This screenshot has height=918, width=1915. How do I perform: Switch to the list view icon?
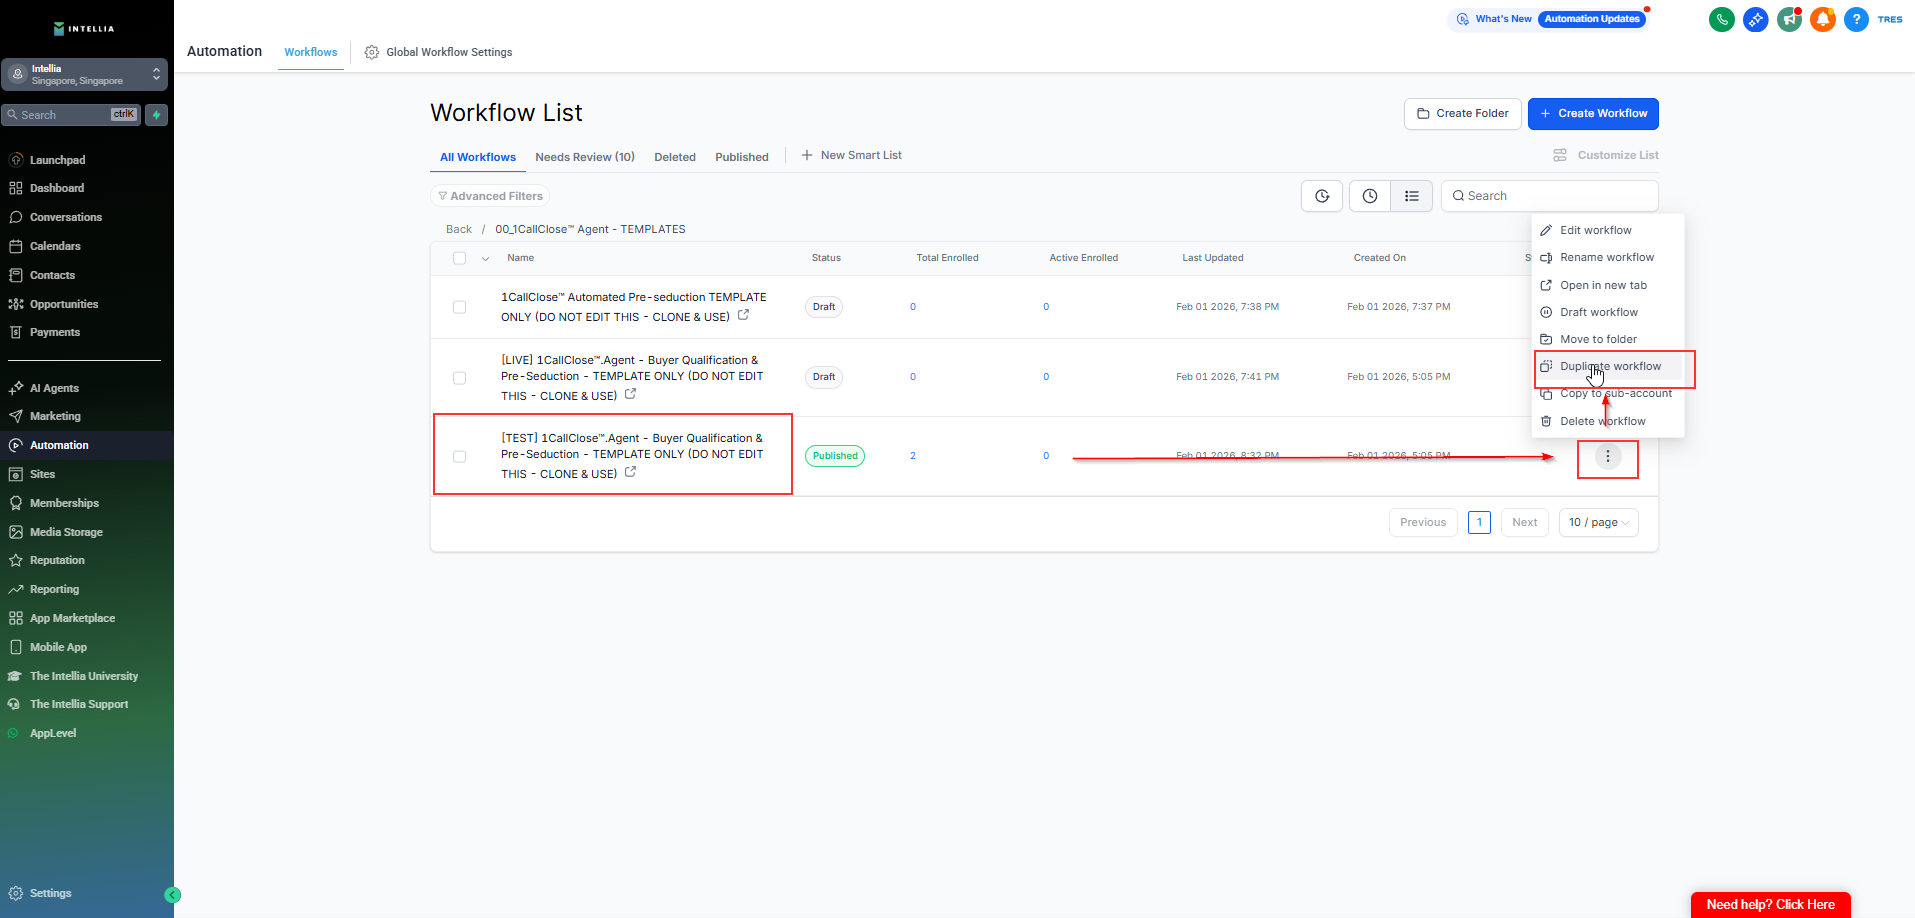(1411, 196)
